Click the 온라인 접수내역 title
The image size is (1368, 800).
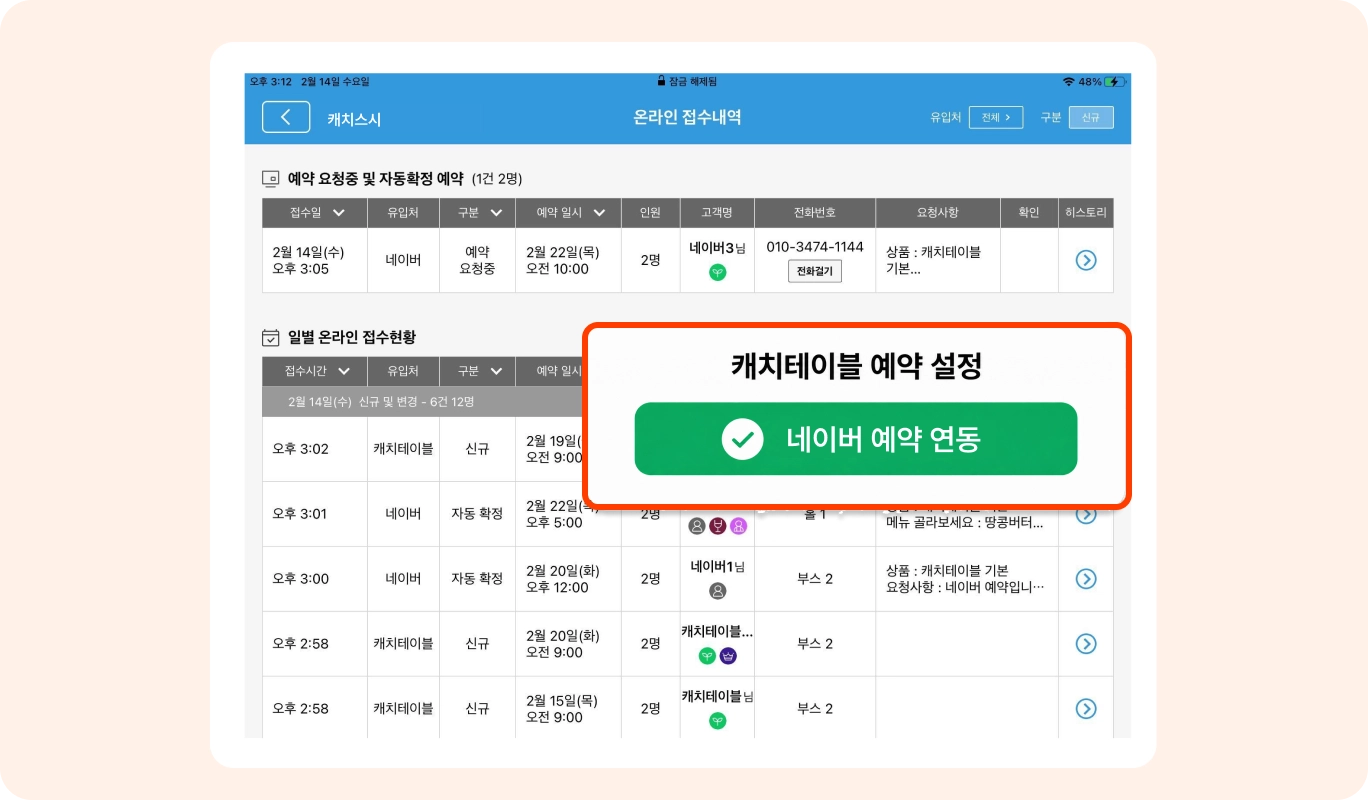click(687, 117)
